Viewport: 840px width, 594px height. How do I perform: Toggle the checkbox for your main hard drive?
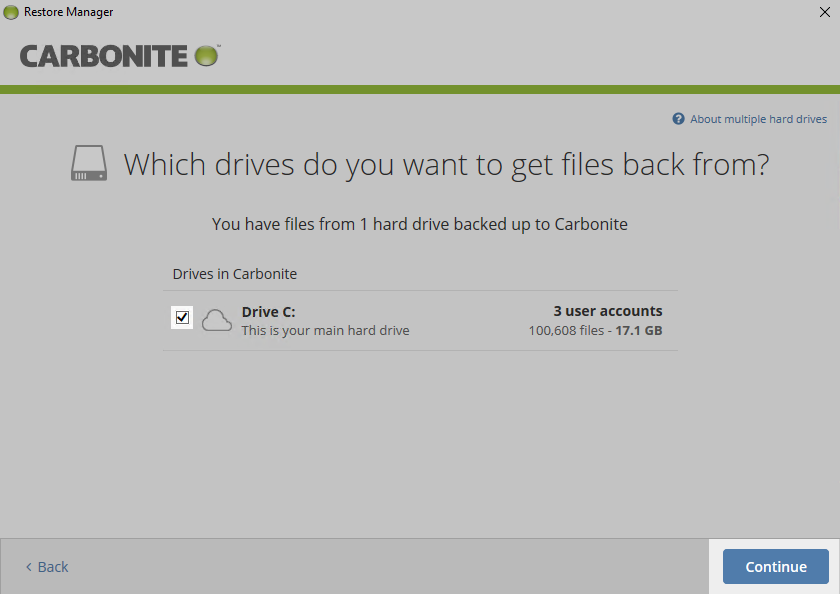(181, 318)
